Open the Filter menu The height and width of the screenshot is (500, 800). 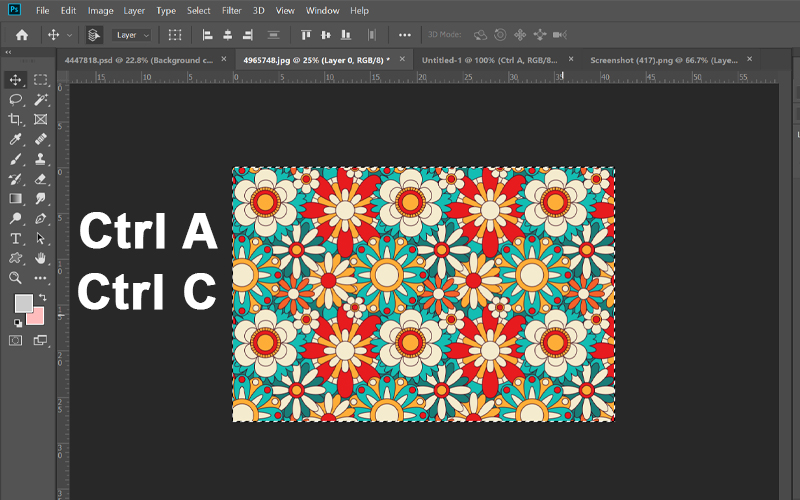tap(232, 10)
